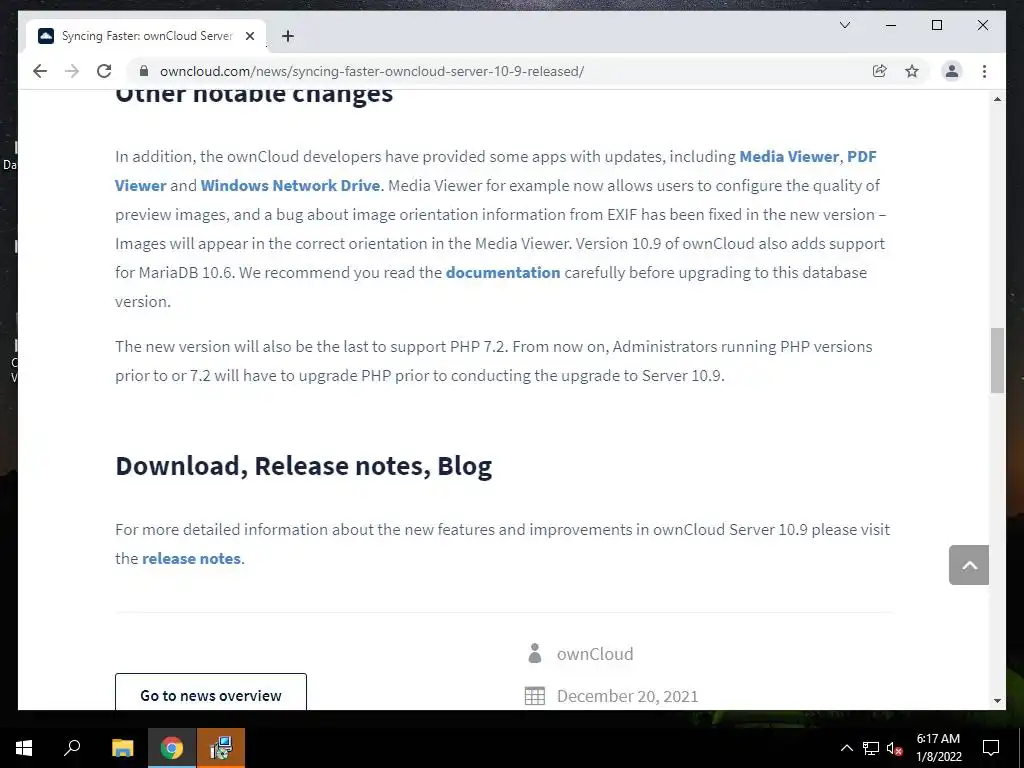Switch to Chrome in the taskbar

[x=172, y=748]
